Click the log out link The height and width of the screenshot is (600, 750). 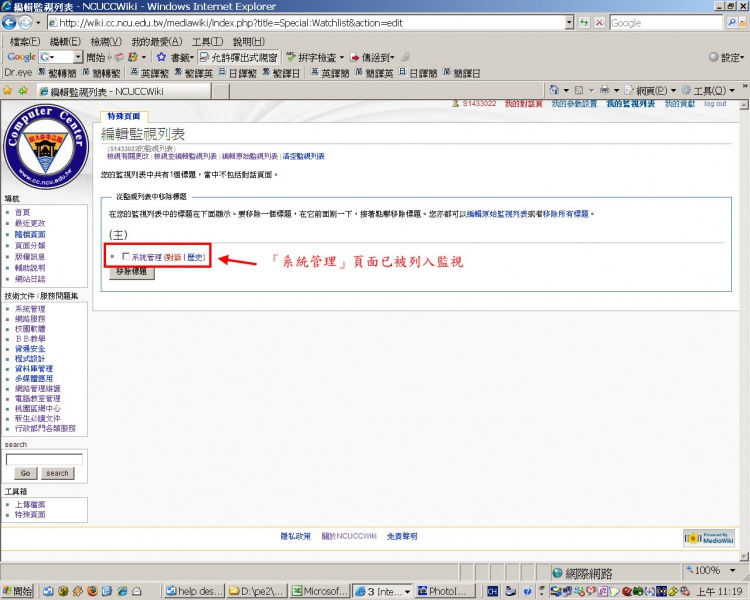714,104
